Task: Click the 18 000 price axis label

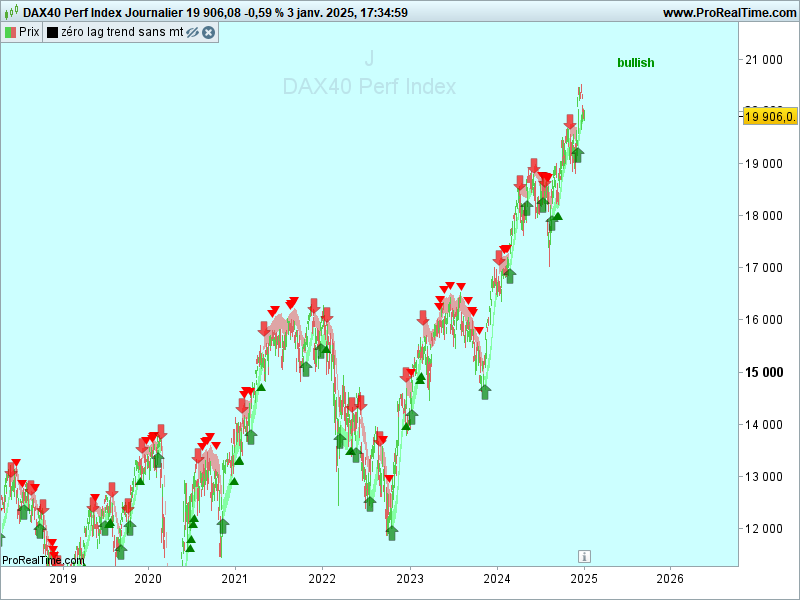Action: pyautogui.click(x=764, y=216)
